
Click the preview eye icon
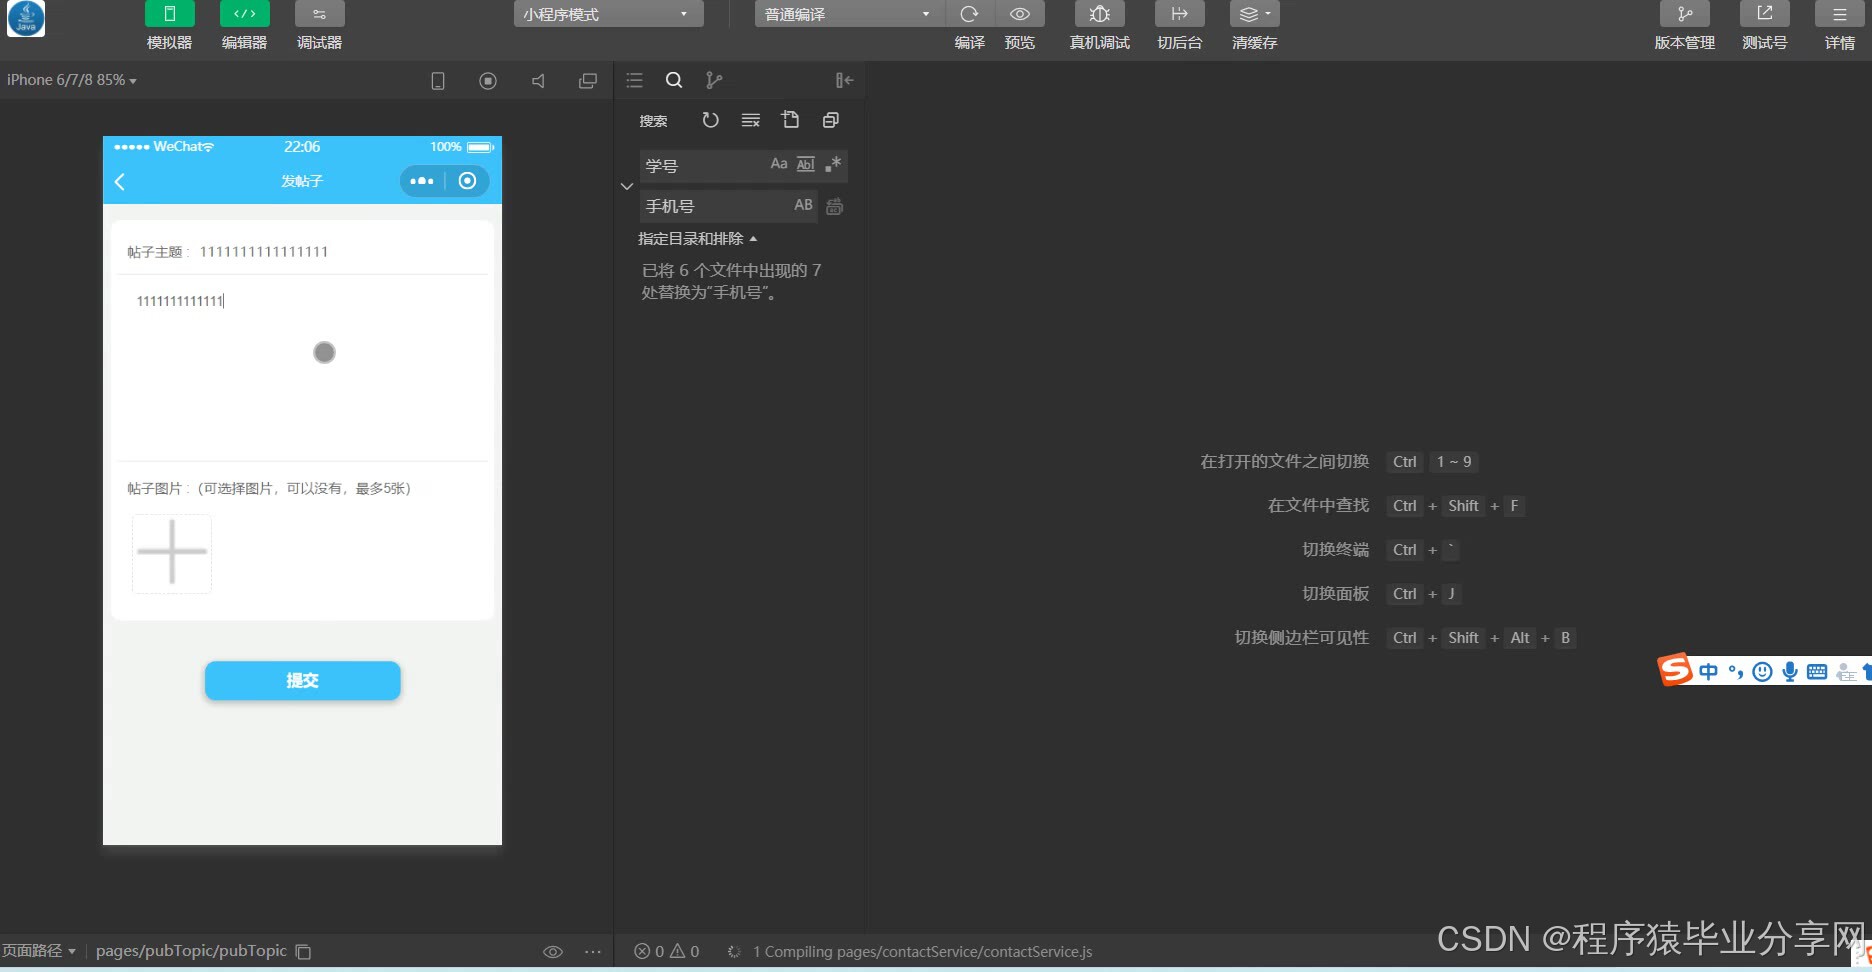[1020, 14]
